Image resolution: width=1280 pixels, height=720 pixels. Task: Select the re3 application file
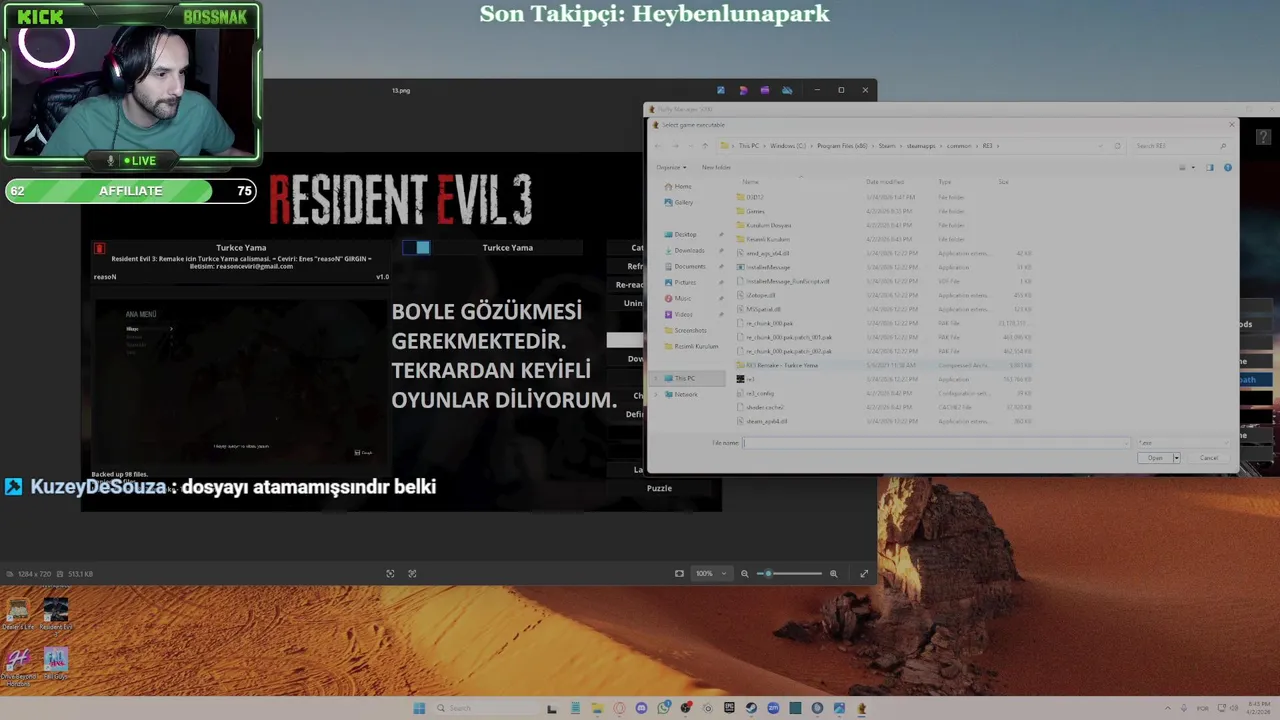tap(746, 379)
